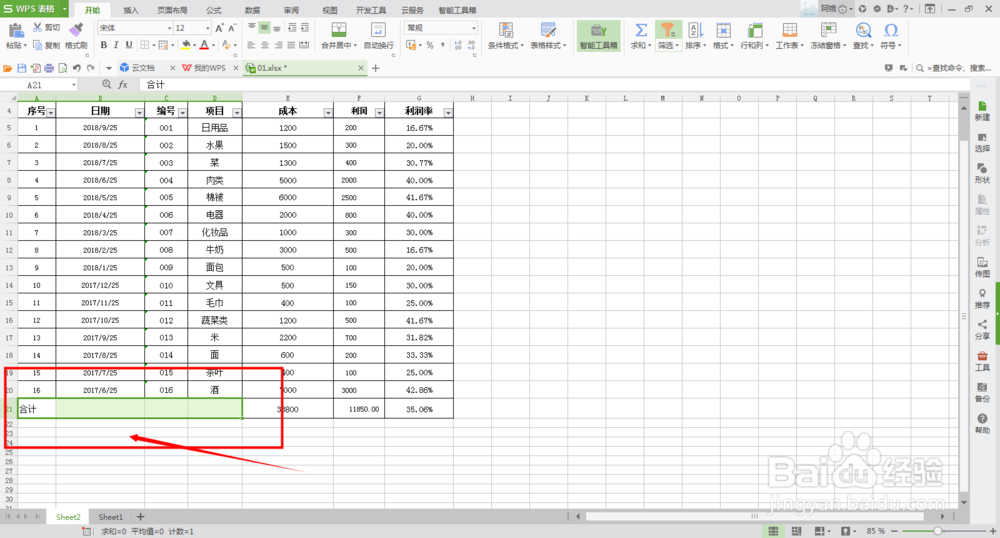The image size is (1000, 538).
Task: Toggle horizontal center alignment button
Action: 264,45
